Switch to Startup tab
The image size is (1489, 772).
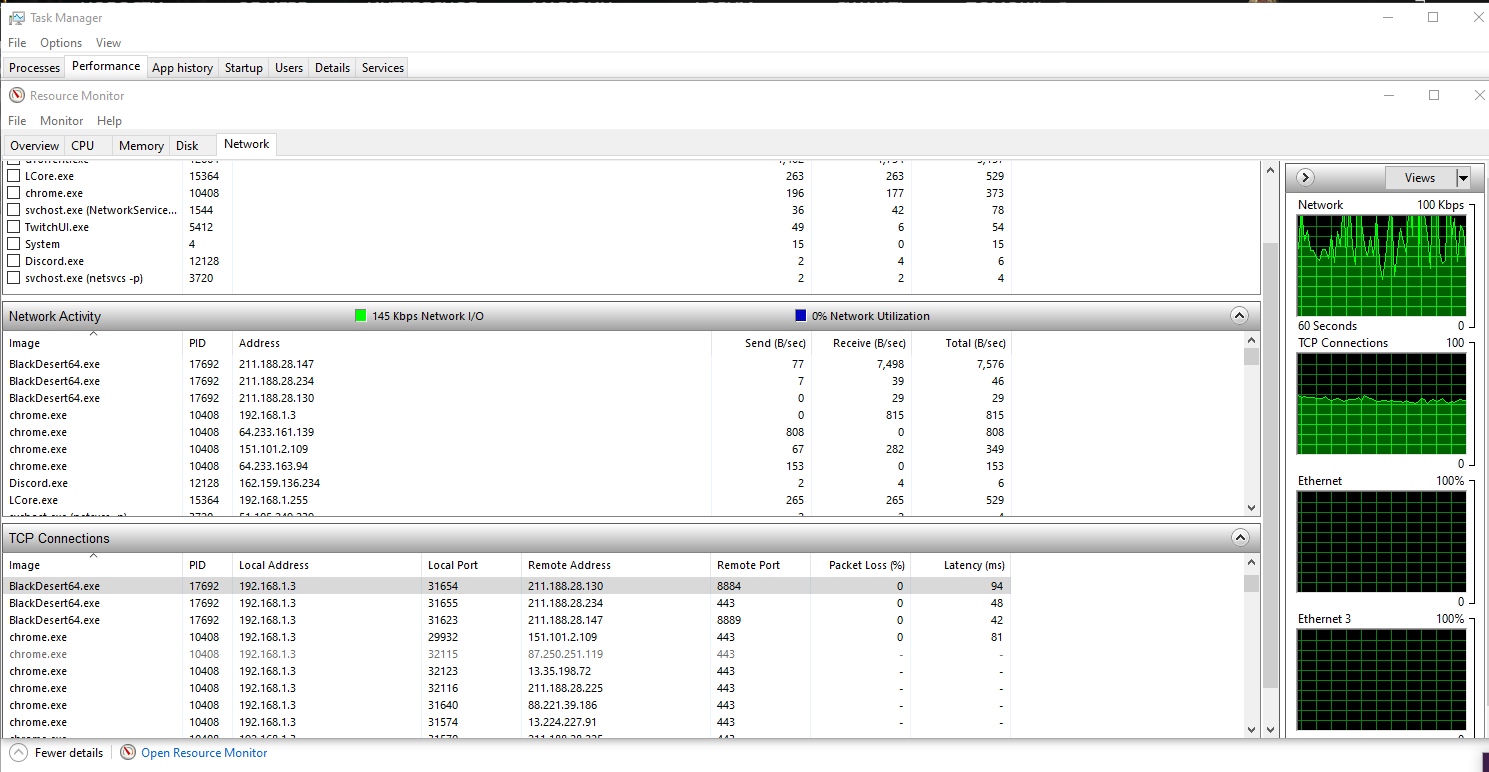coord(243,68)
